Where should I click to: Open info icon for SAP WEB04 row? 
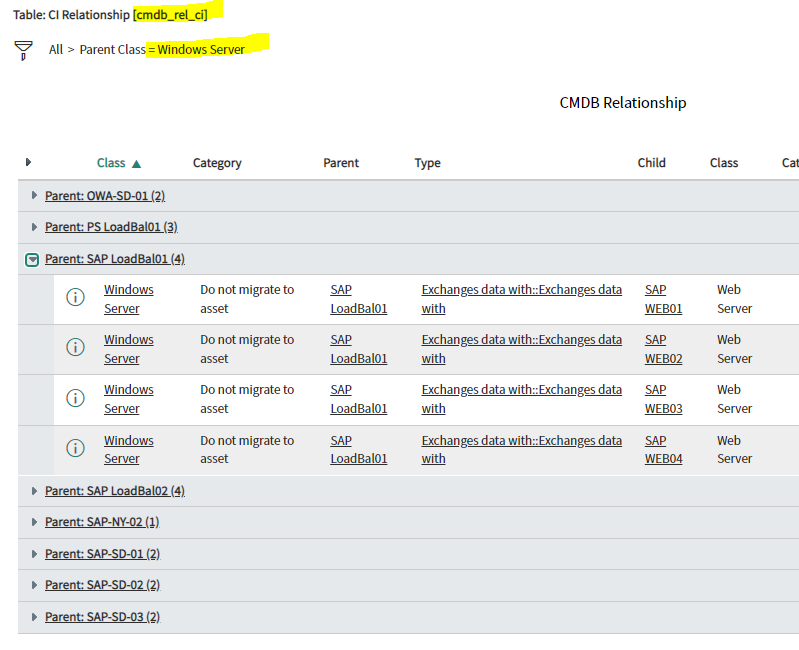(75, 448)
